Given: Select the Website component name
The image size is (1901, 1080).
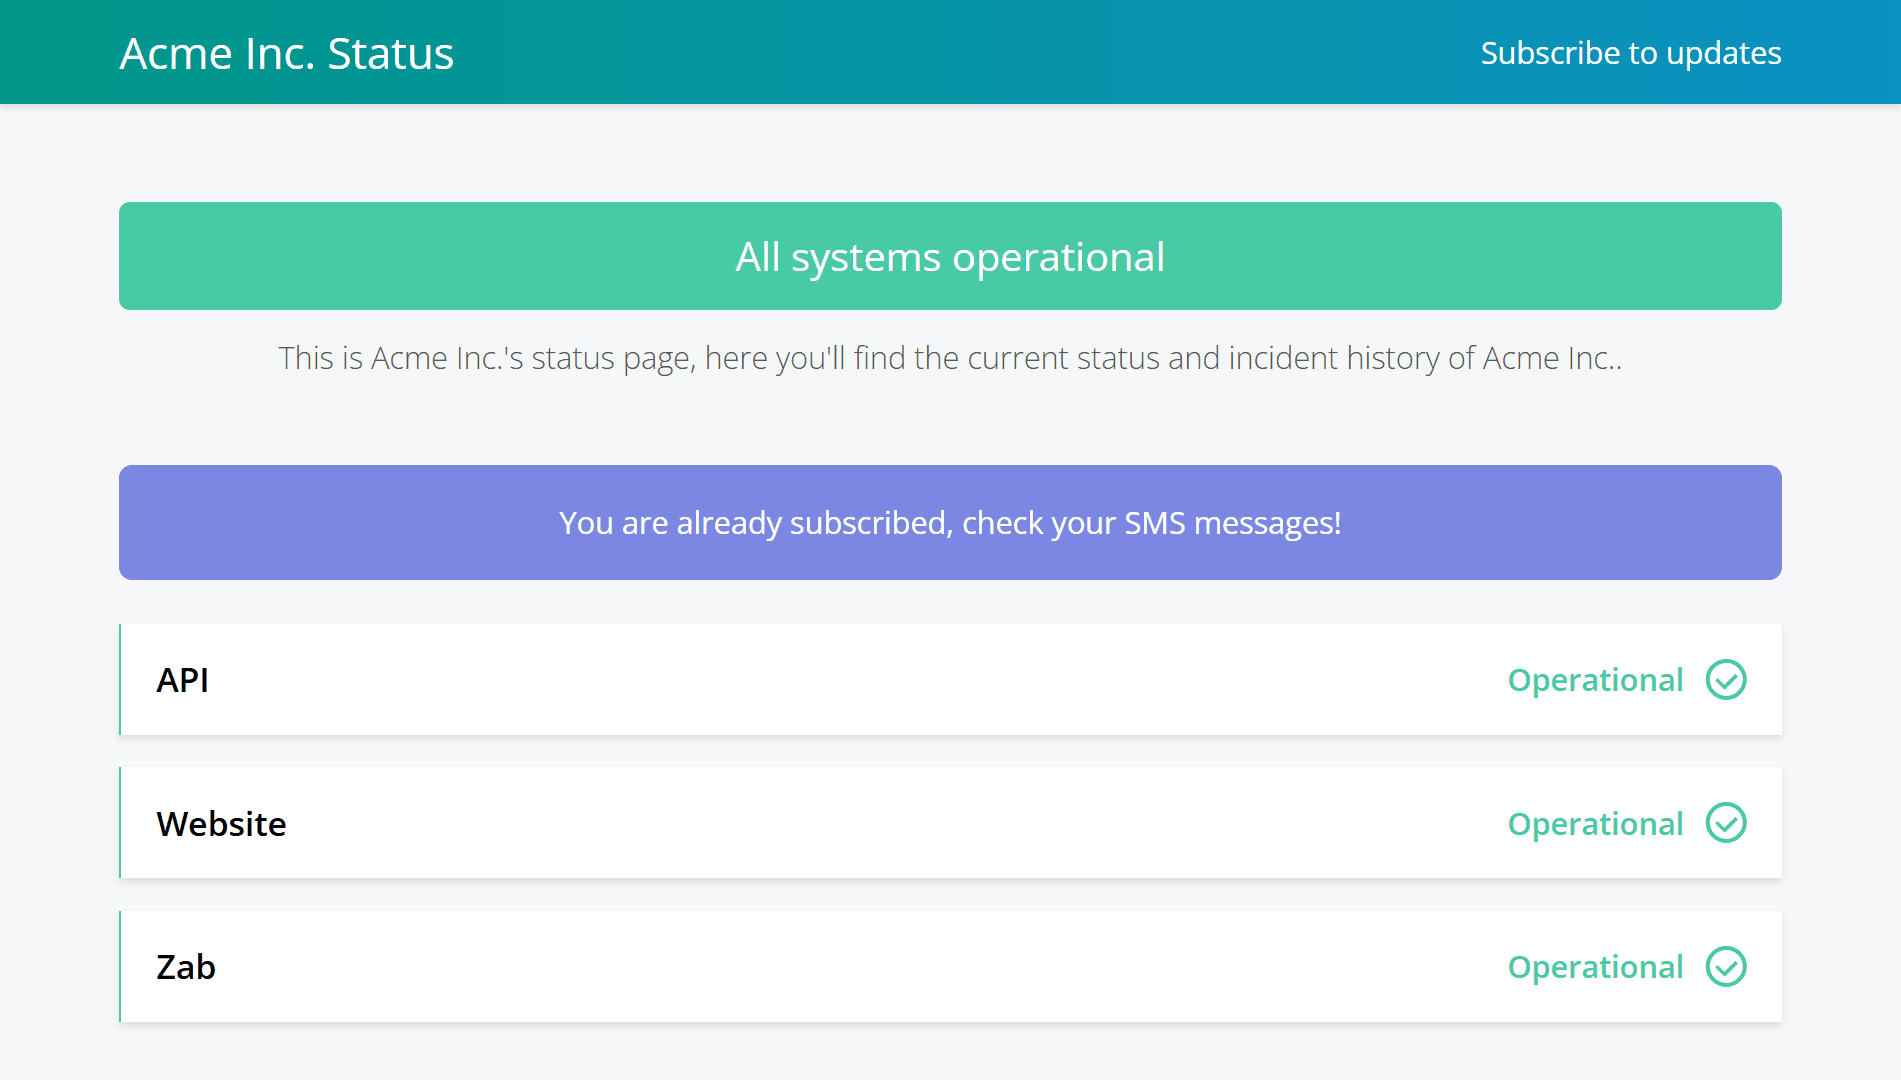Looking at the screenshot, I should [x=221, y=823].
